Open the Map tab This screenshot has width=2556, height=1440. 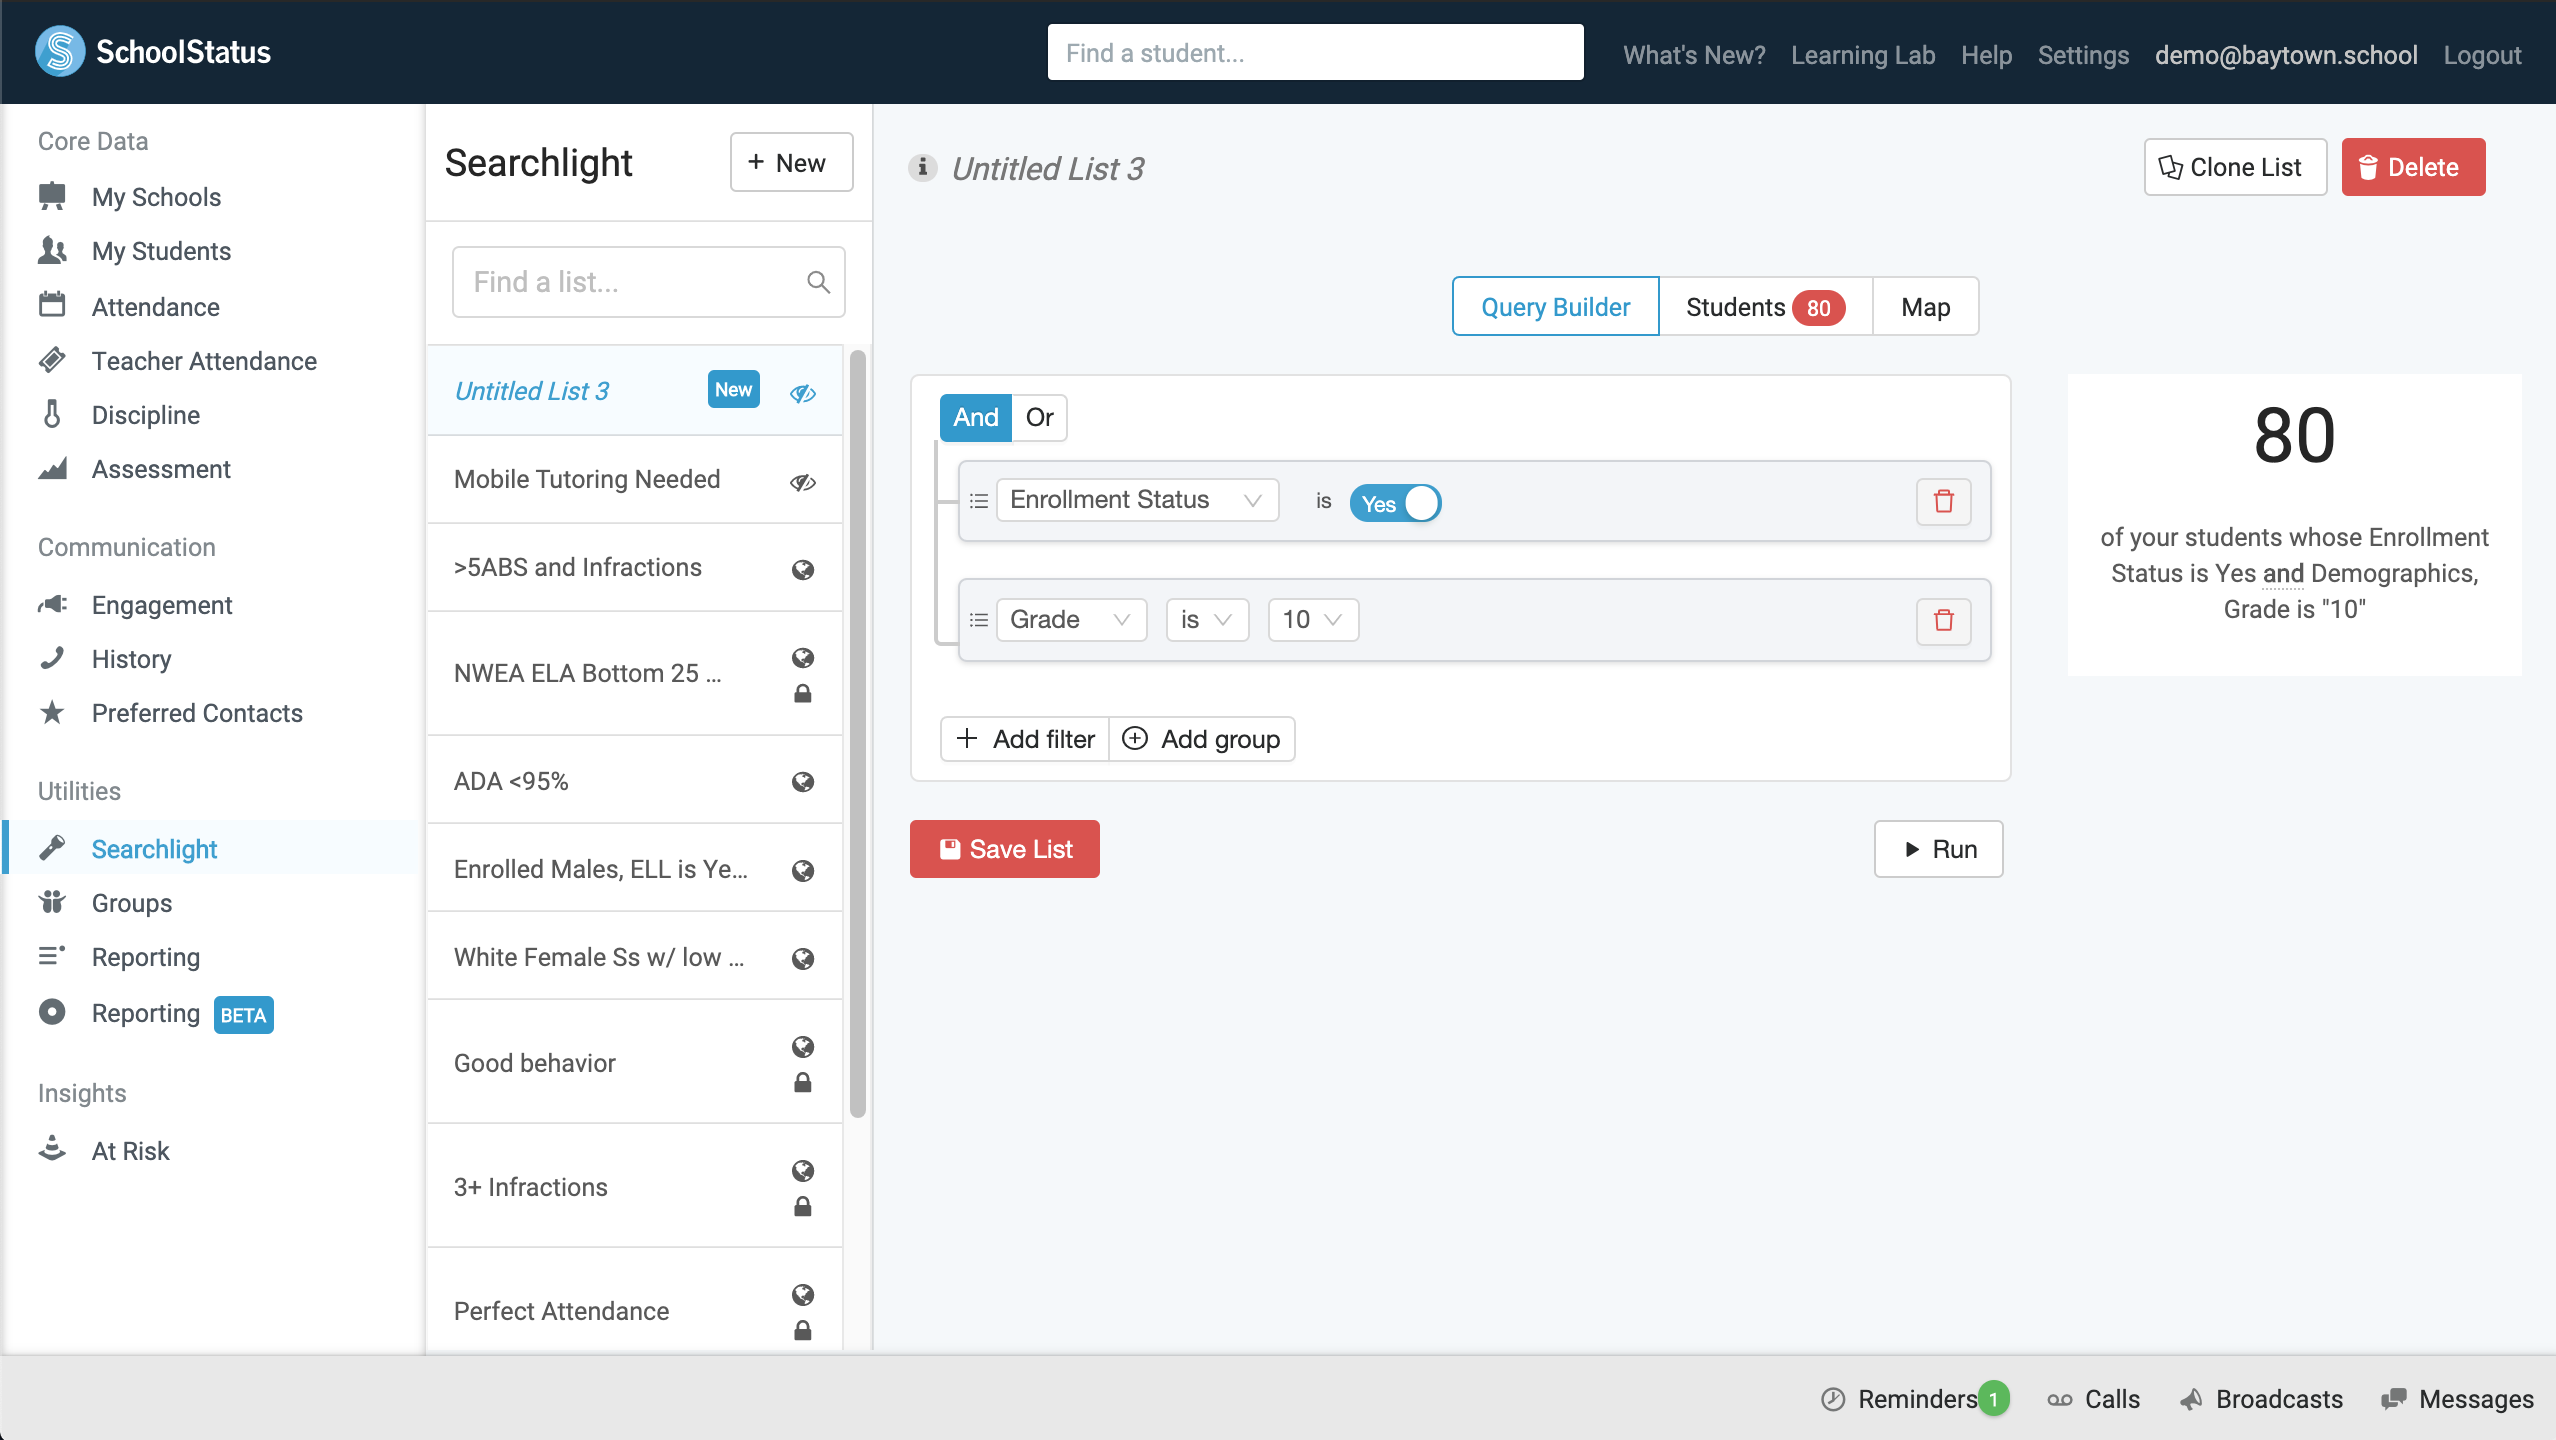1925,307
